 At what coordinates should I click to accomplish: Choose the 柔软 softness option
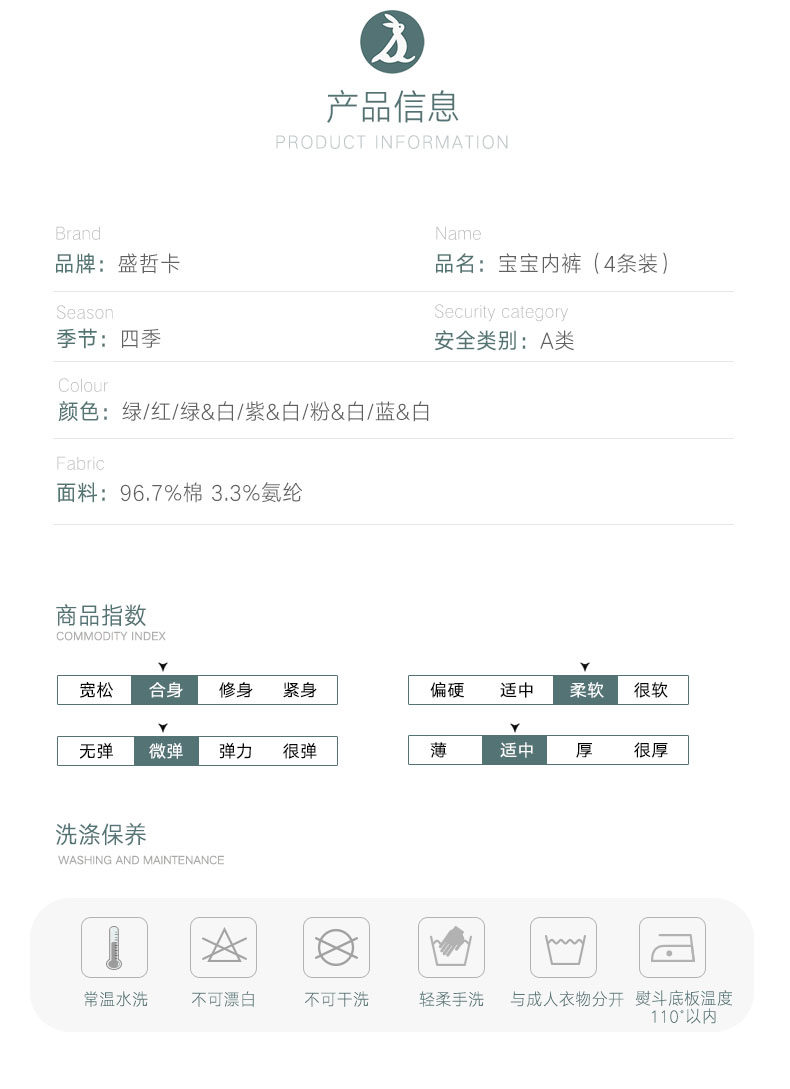[x=586, y=690]
